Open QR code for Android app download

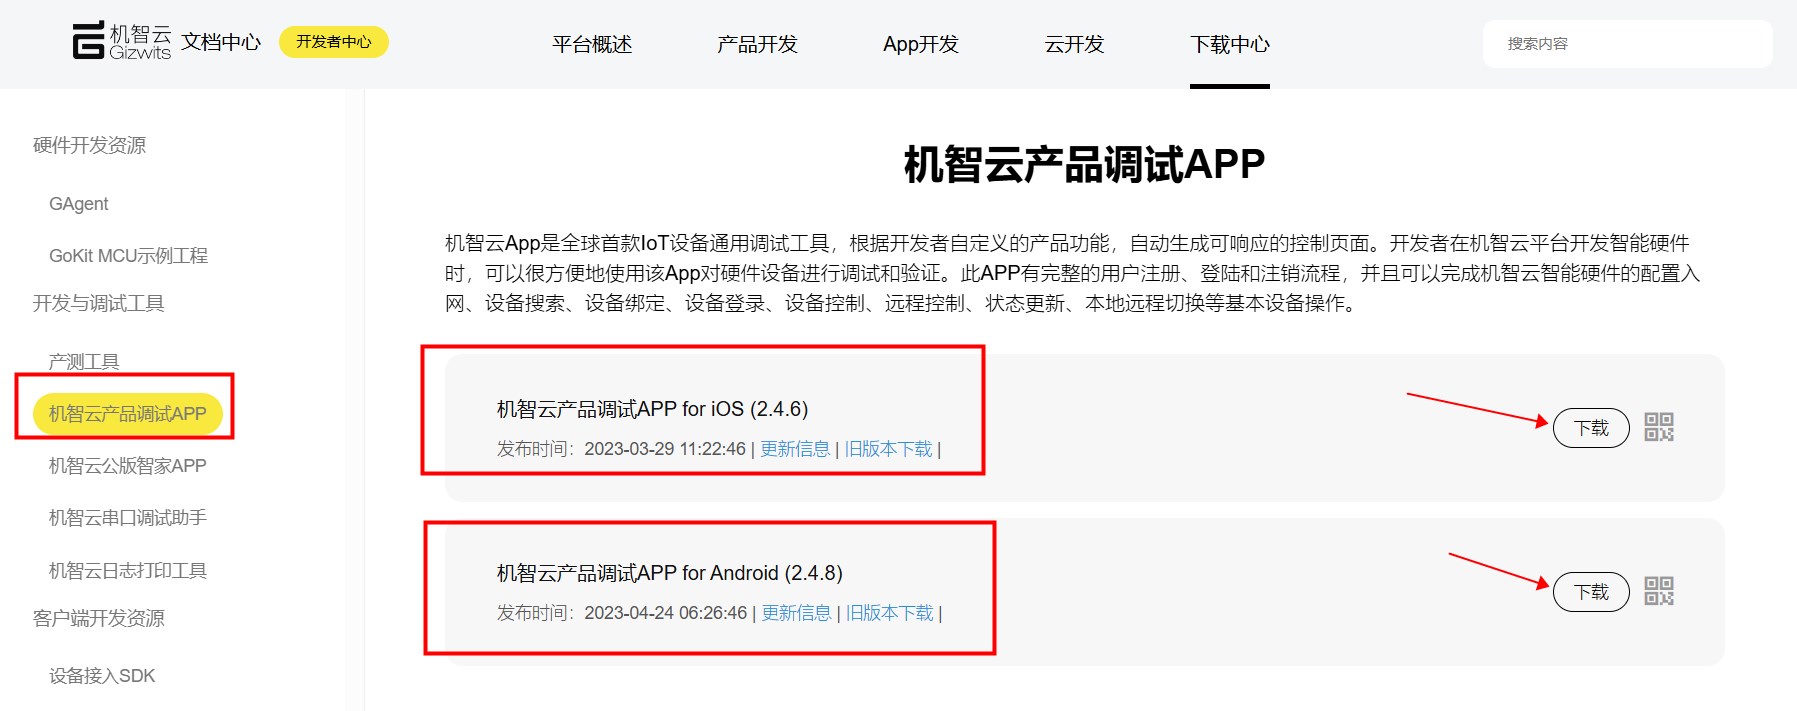point(1659,591)
